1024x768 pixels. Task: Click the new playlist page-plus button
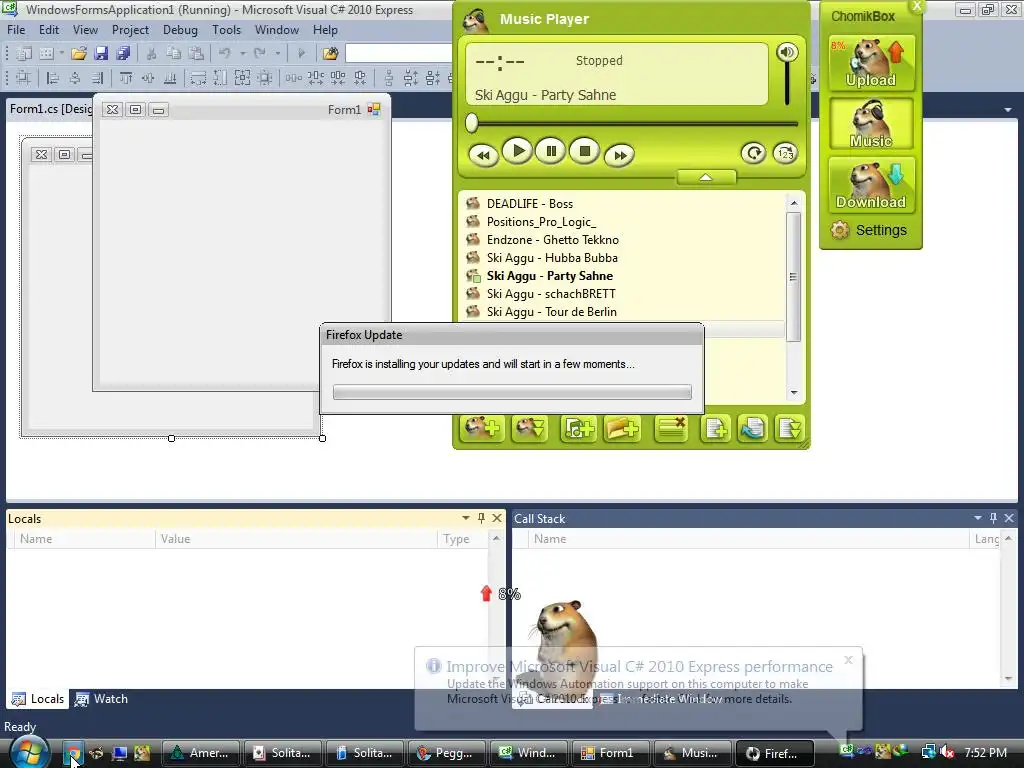point(715,428)
